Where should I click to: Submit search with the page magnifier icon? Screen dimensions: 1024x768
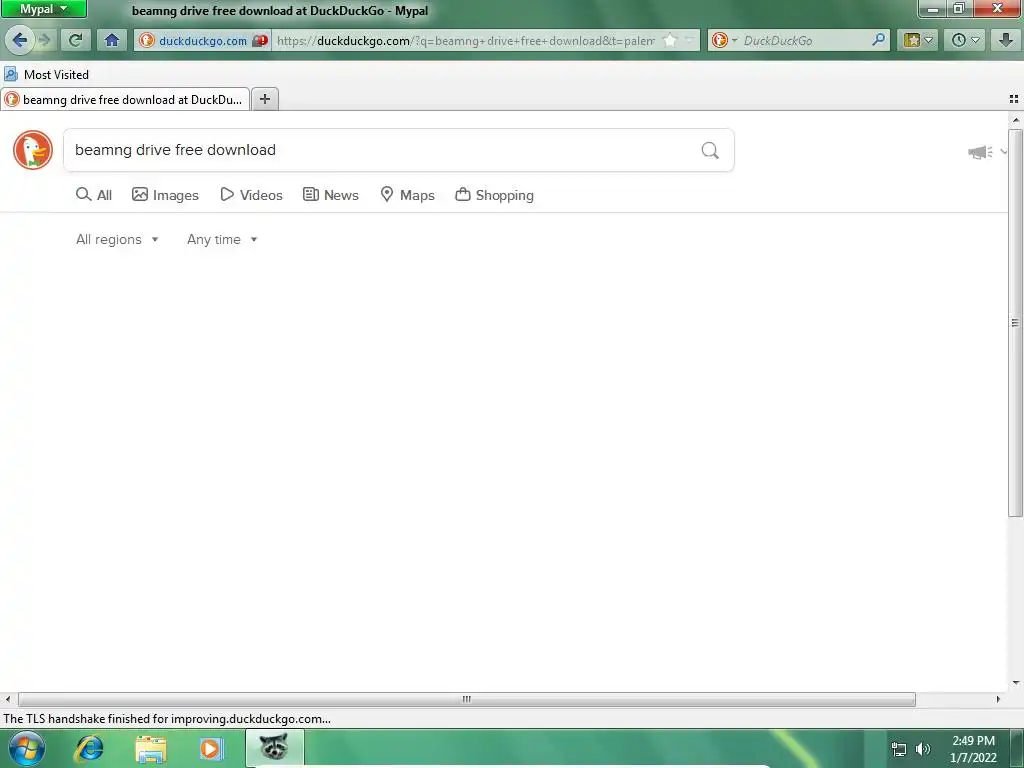(x=710, y=151)
